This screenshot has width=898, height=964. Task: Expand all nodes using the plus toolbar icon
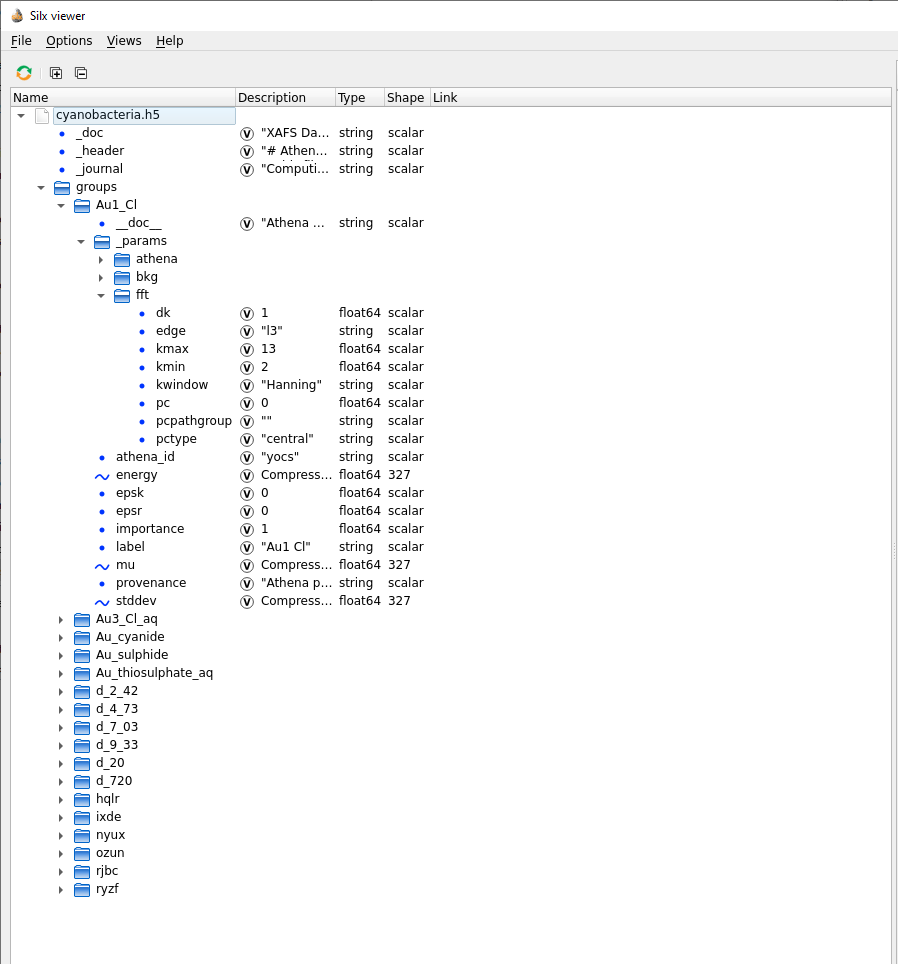coord(55,72)
